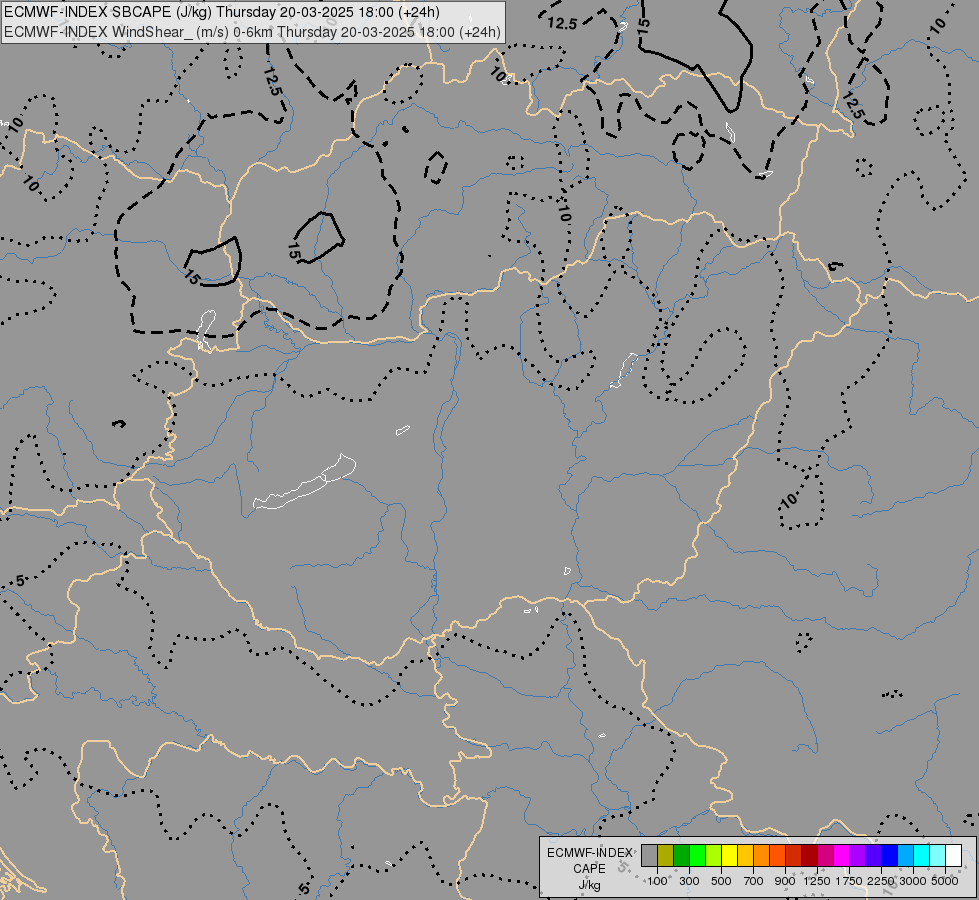
Task: Click the olive swatch in CAPE legend
Action: point(666,856)
